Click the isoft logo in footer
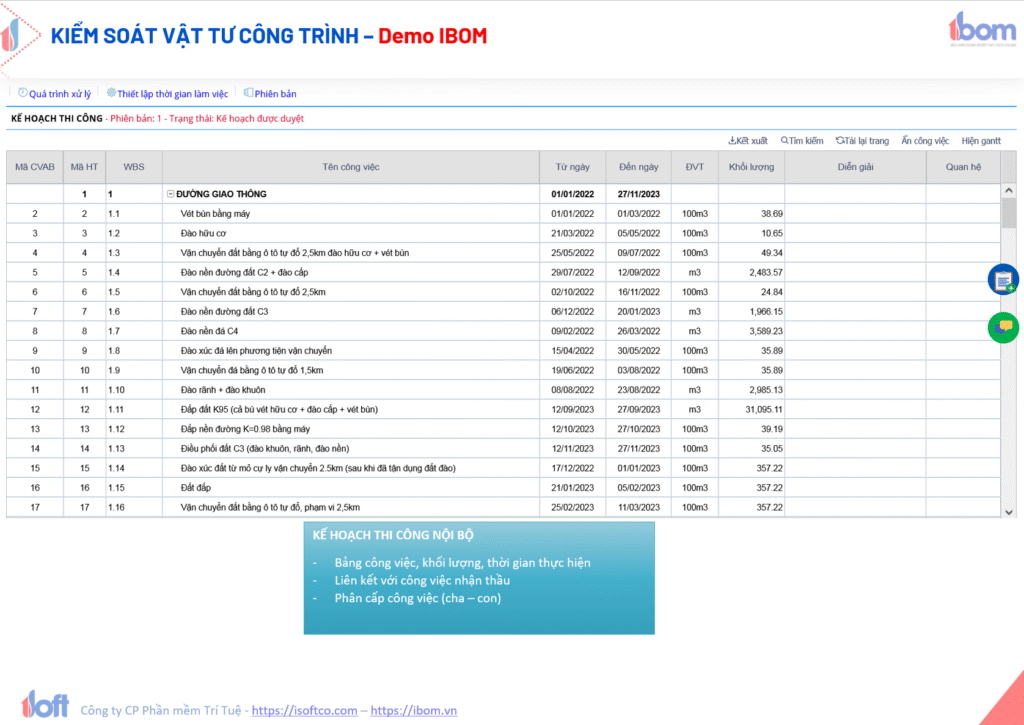Viewport: 1024px width, 725px height. pos(45,704)
